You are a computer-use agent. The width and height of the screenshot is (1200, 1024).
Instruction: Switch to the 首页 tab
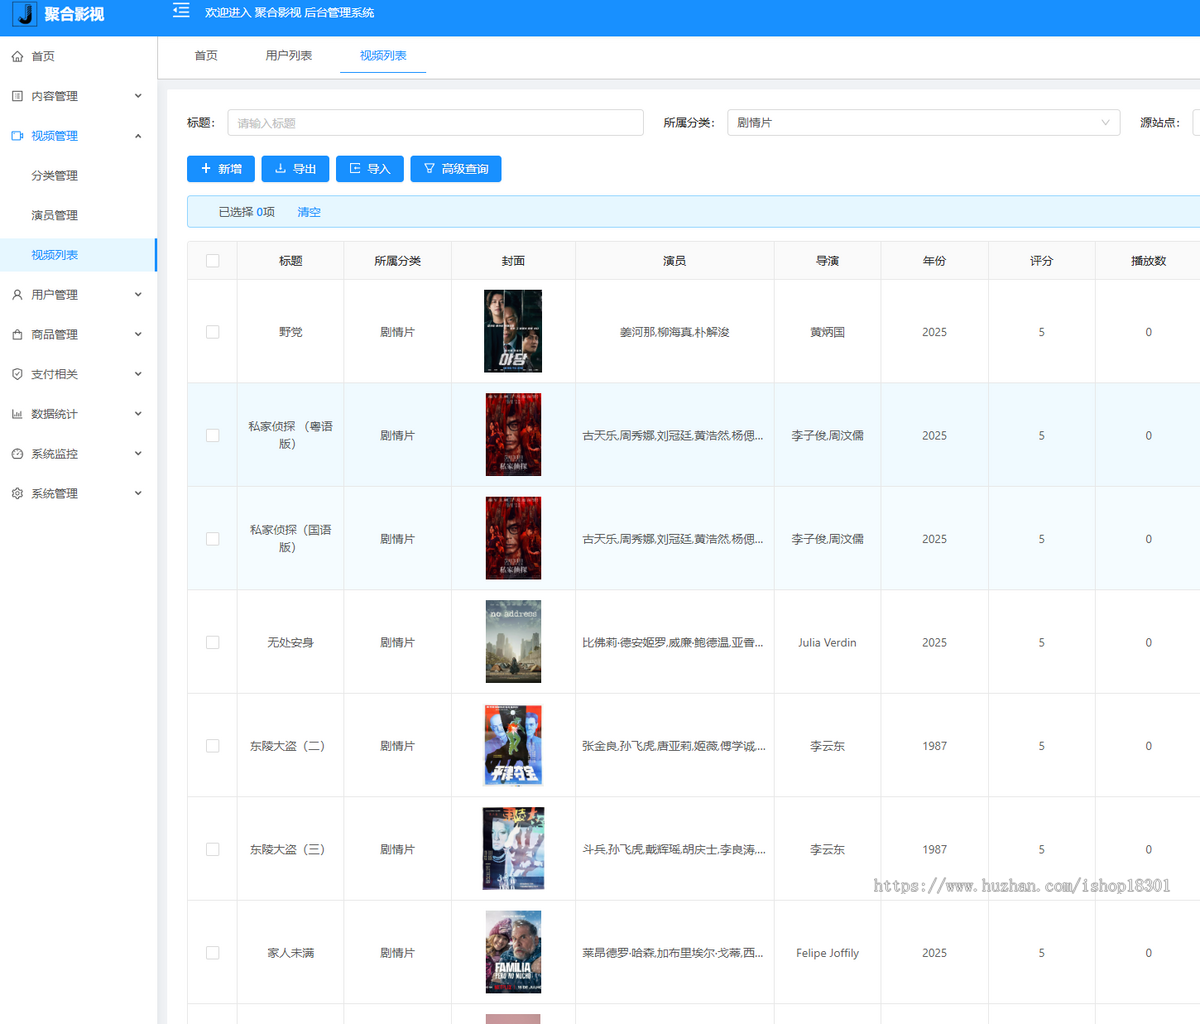pos(206,56)
